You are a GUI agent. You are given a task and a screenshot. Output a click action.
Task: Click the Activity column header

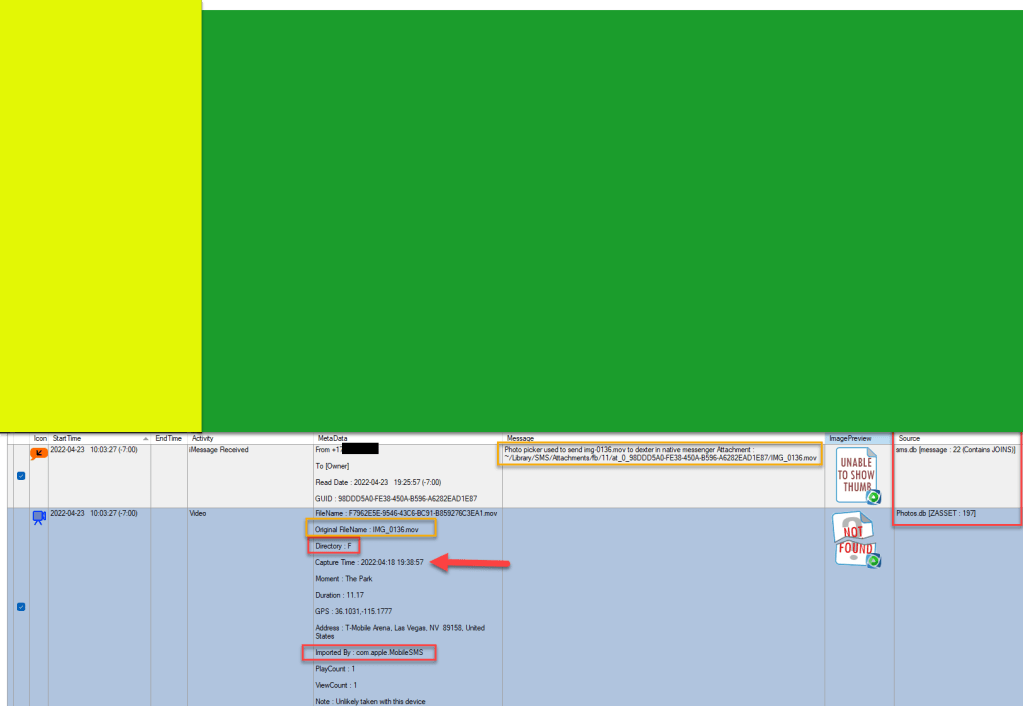point(203,438)
